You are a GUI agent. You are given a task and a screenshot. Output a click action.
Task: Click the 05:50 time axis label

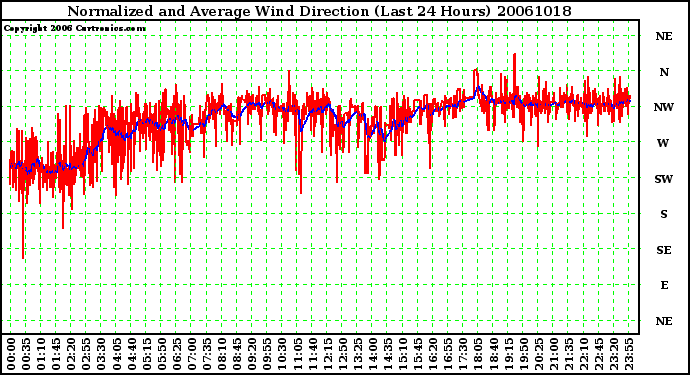161,354
